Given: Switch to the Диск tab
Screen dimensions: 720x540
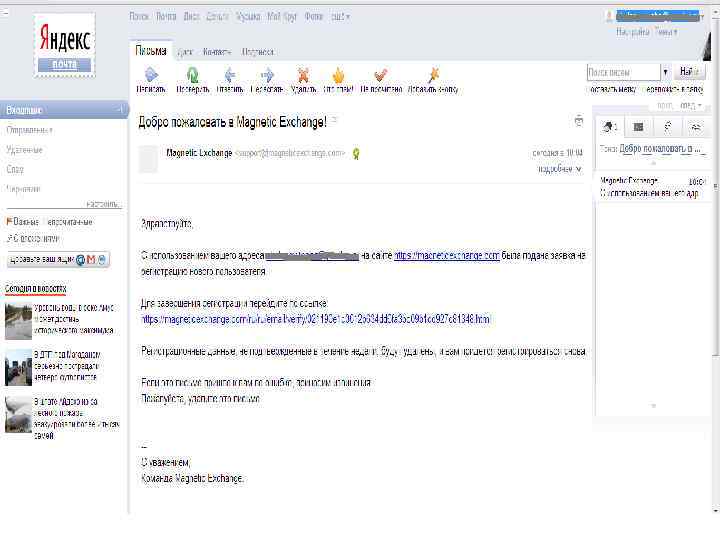Looking at the screenshot, I should tap(185, 52).
